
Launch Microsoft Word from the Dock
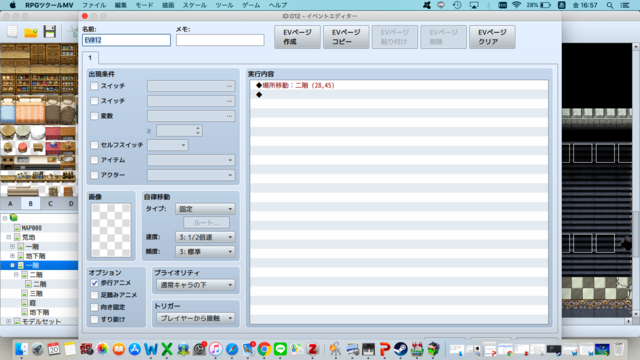coord(151,349)
